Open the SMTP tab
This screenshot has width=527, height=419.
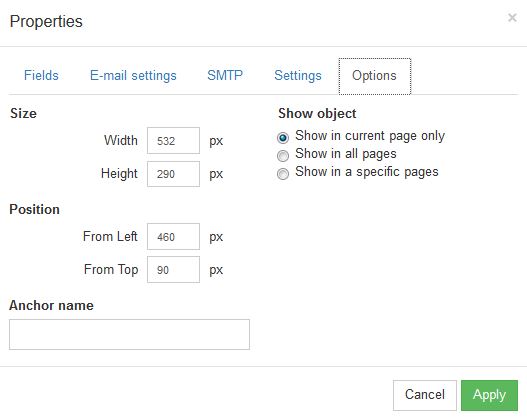[225, 76]
